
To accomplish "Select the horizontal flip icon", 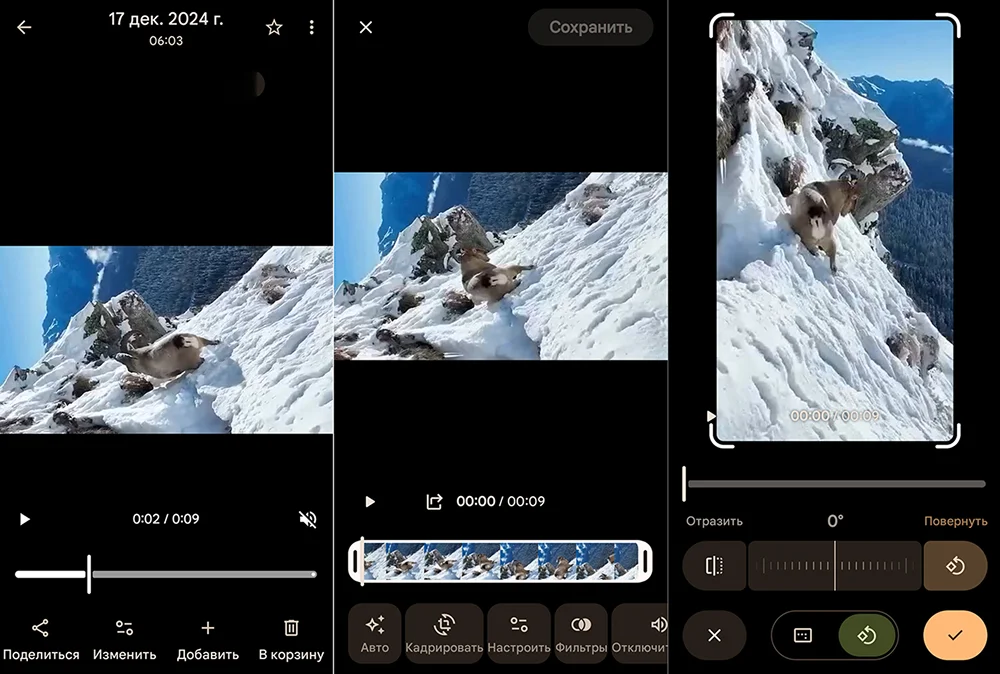I will [714, 565].
